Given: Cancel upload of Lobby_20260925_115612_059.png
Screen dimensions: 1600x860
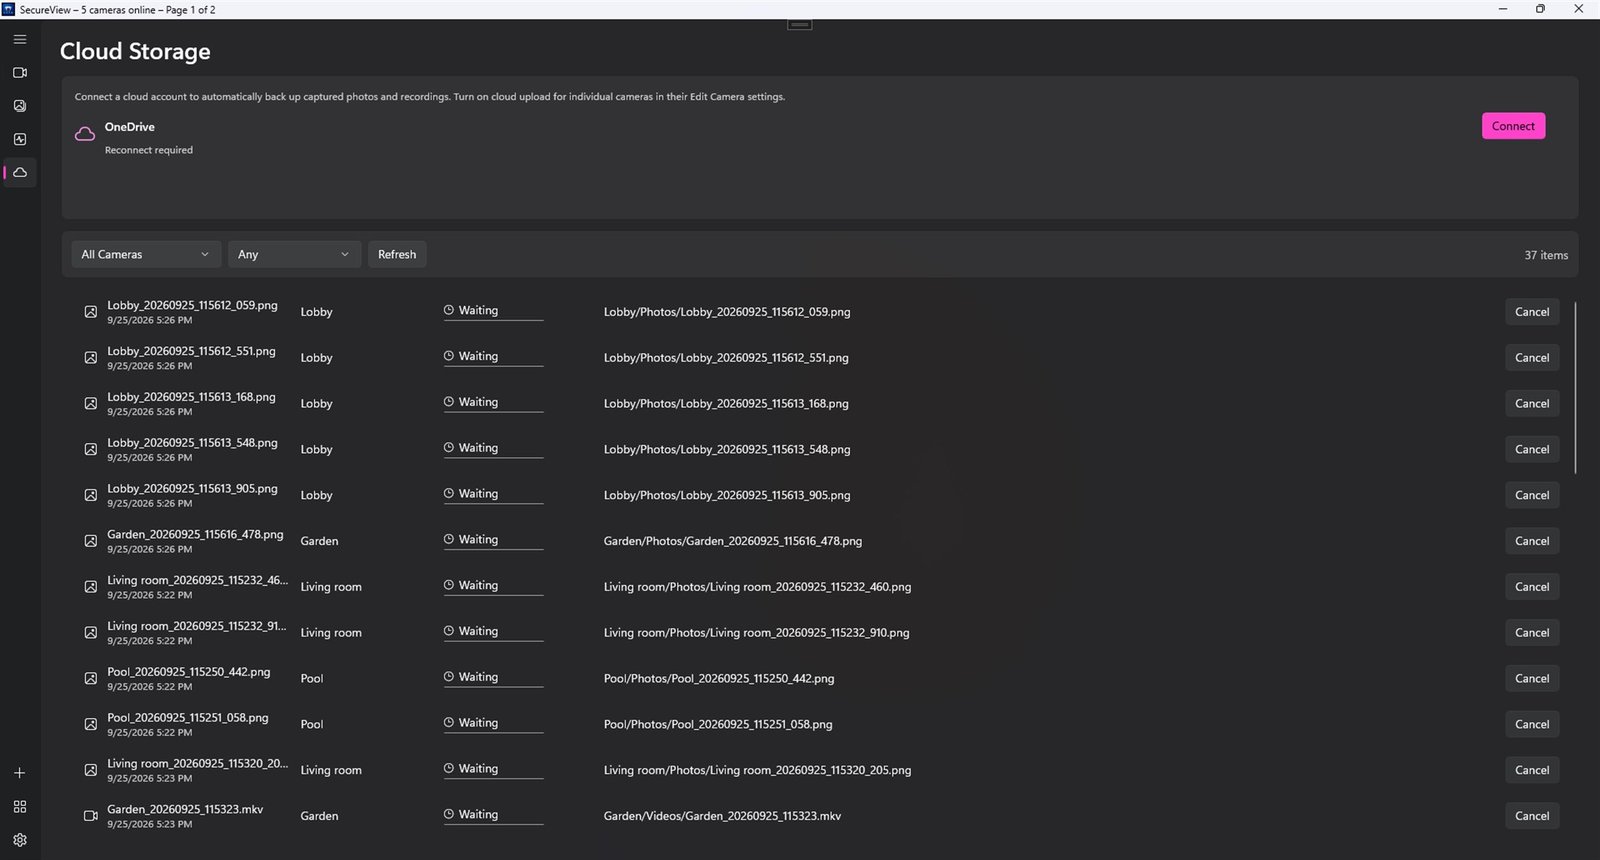Looking at the screenshot, I should pos(1532,312).
